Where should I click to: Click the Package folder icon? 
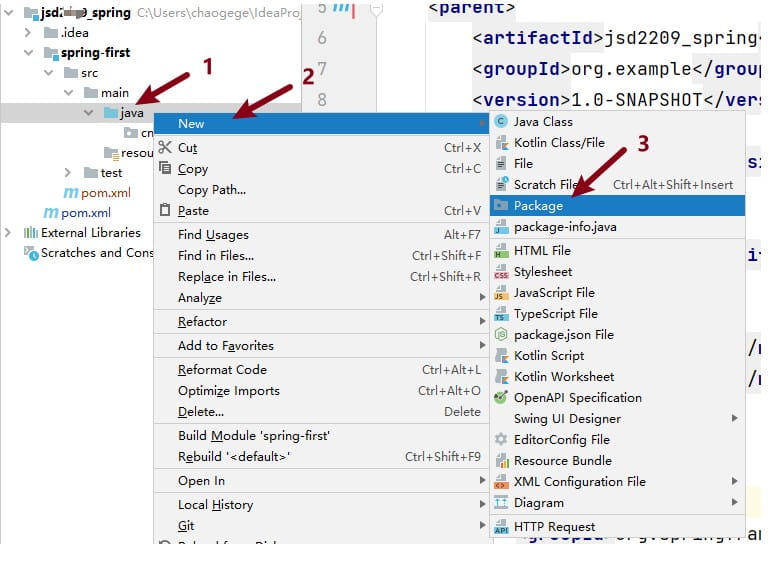pyautogui.click(x=501, y=206)
